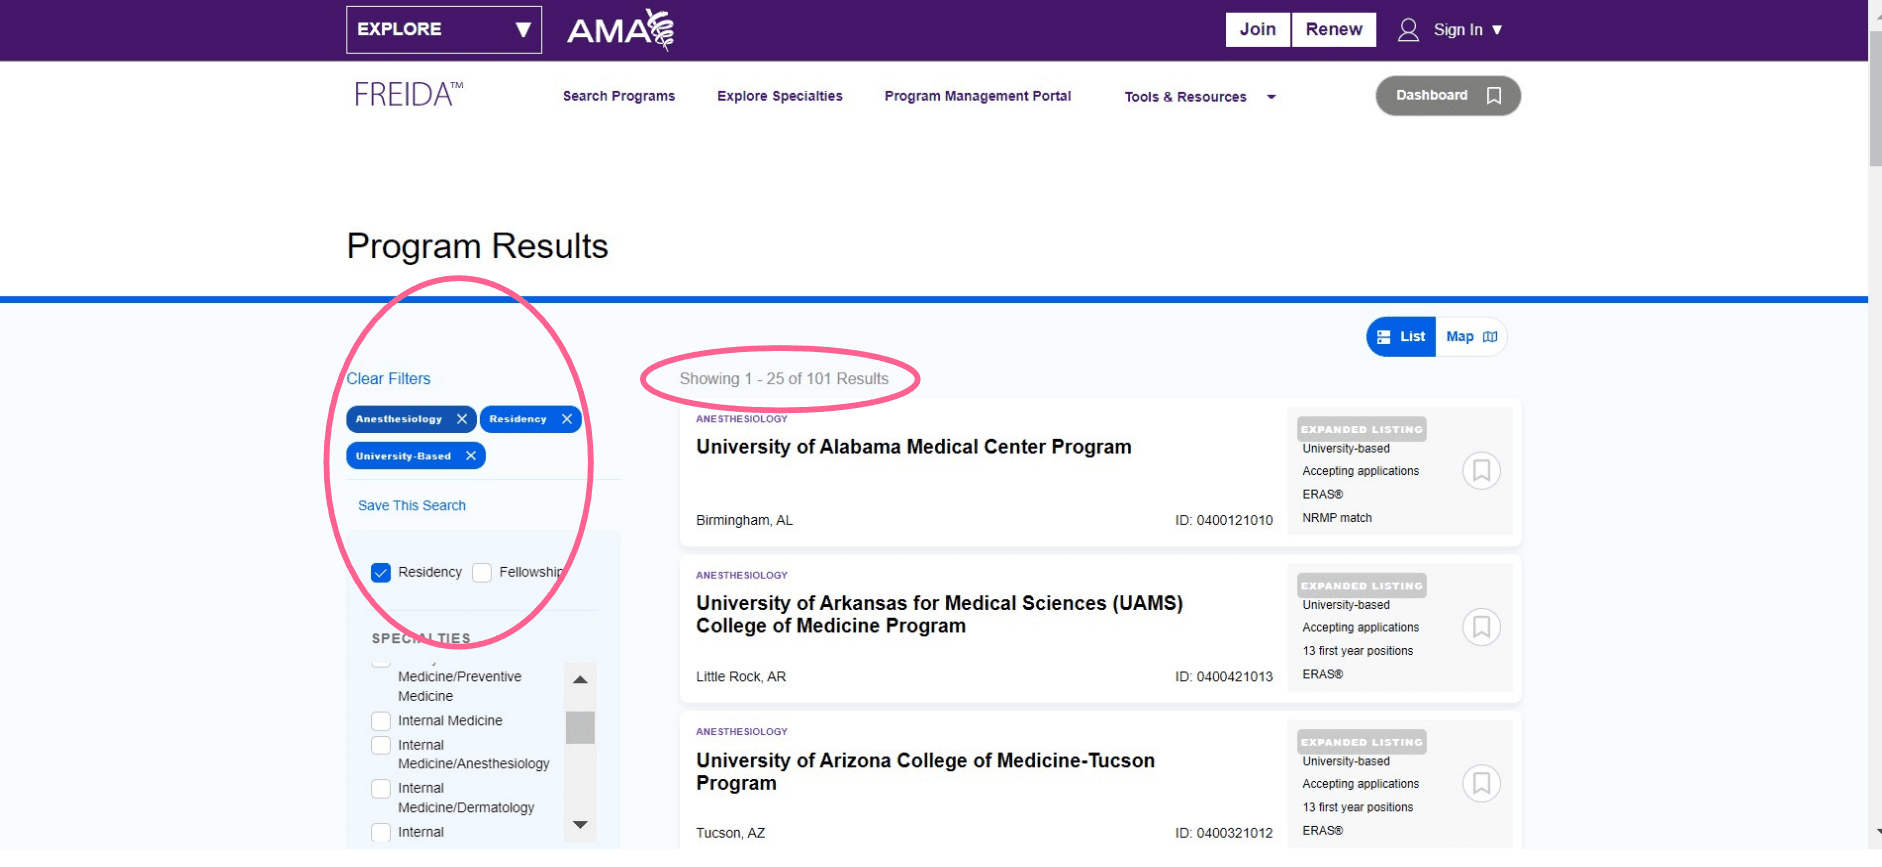Viewport: 1882px width, 867px height.
Task: Click the AMA logo
Action: [x=621, y=30]
